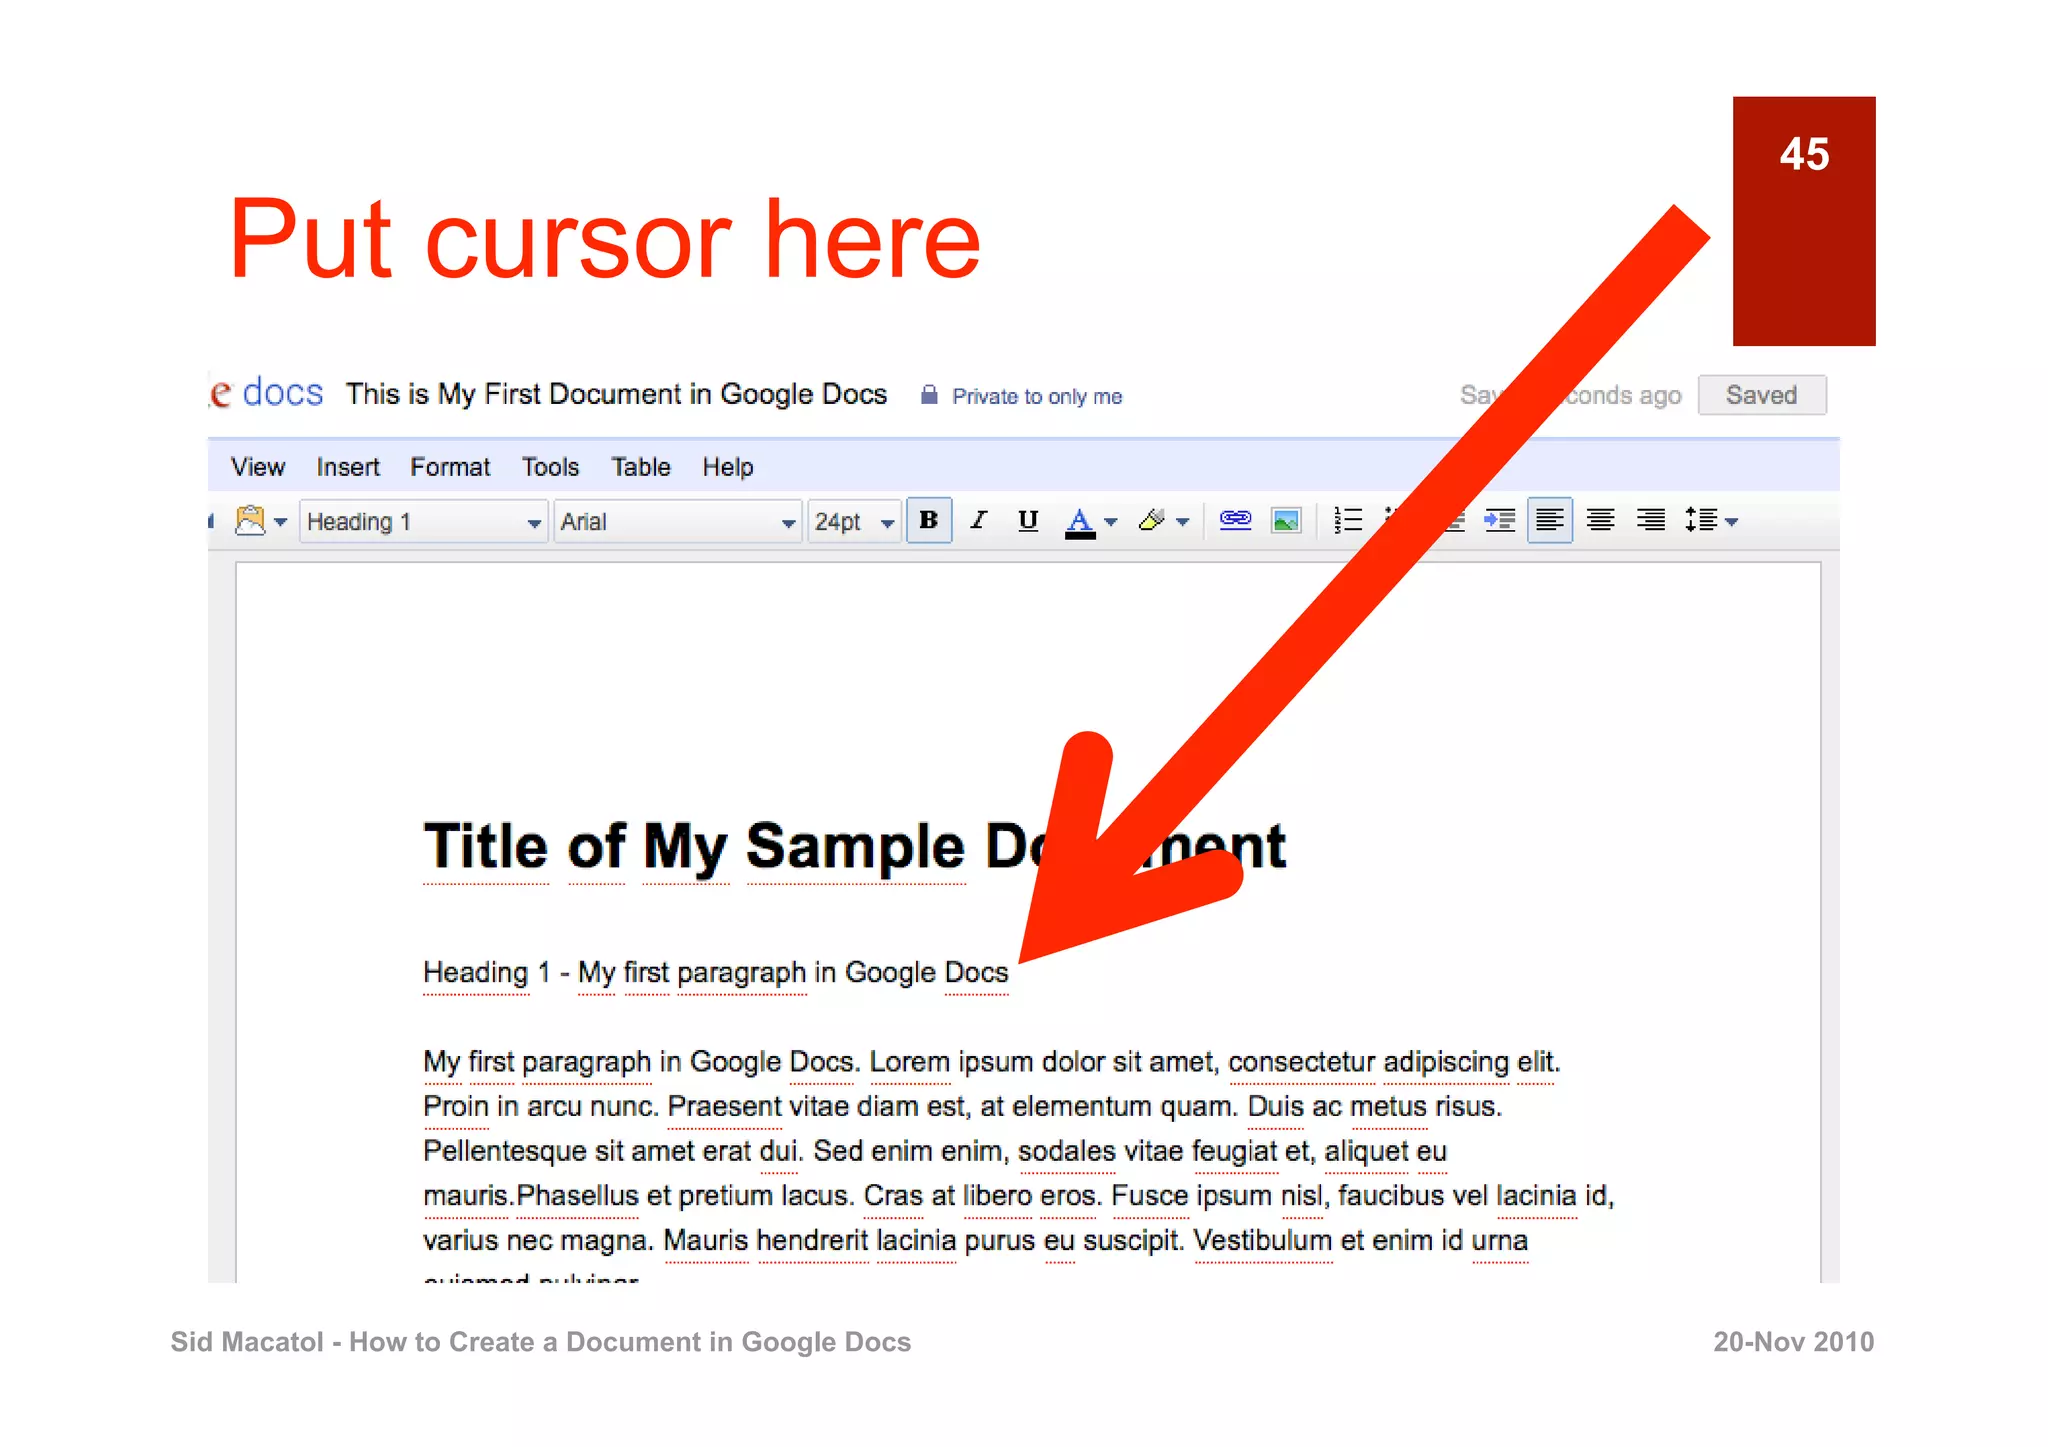Screen dimensions: 2048x1447
Task: Expand the line spacing dropdown arrow
Action: coord(1732,522)
